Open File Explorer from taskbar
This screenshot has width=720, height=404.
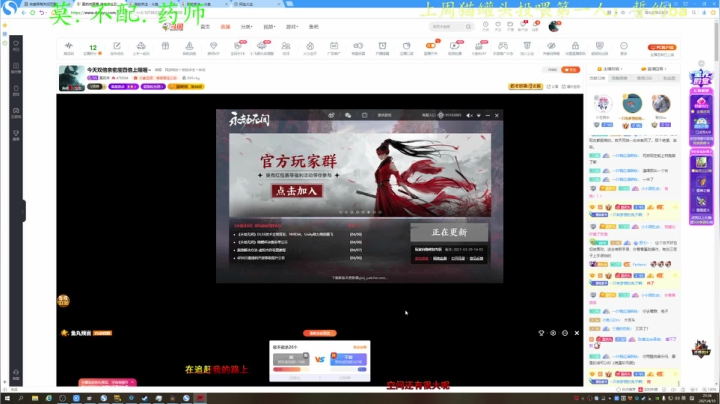[34, 398]
